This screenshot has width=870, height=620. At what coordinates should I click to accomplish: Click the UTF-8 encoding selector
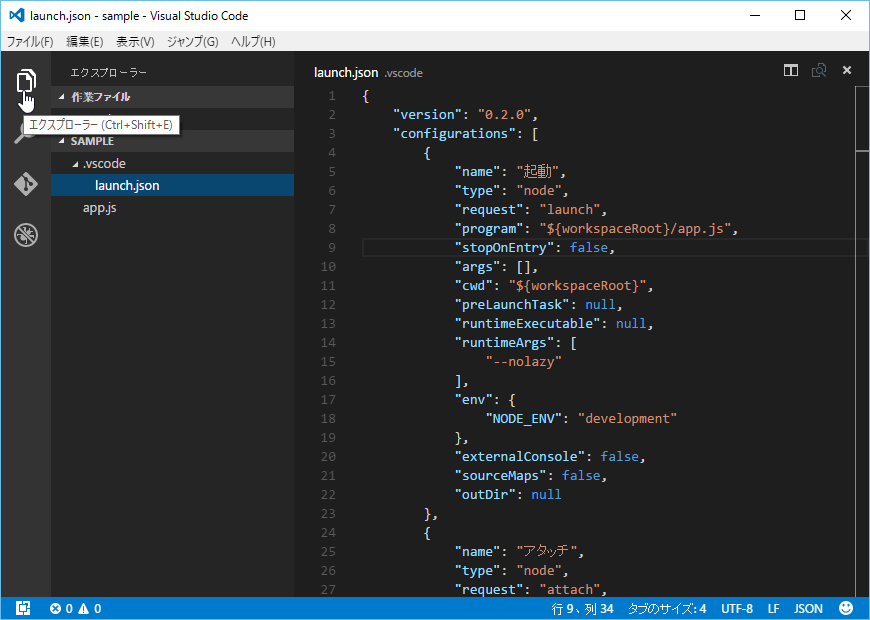coord(736,608)
